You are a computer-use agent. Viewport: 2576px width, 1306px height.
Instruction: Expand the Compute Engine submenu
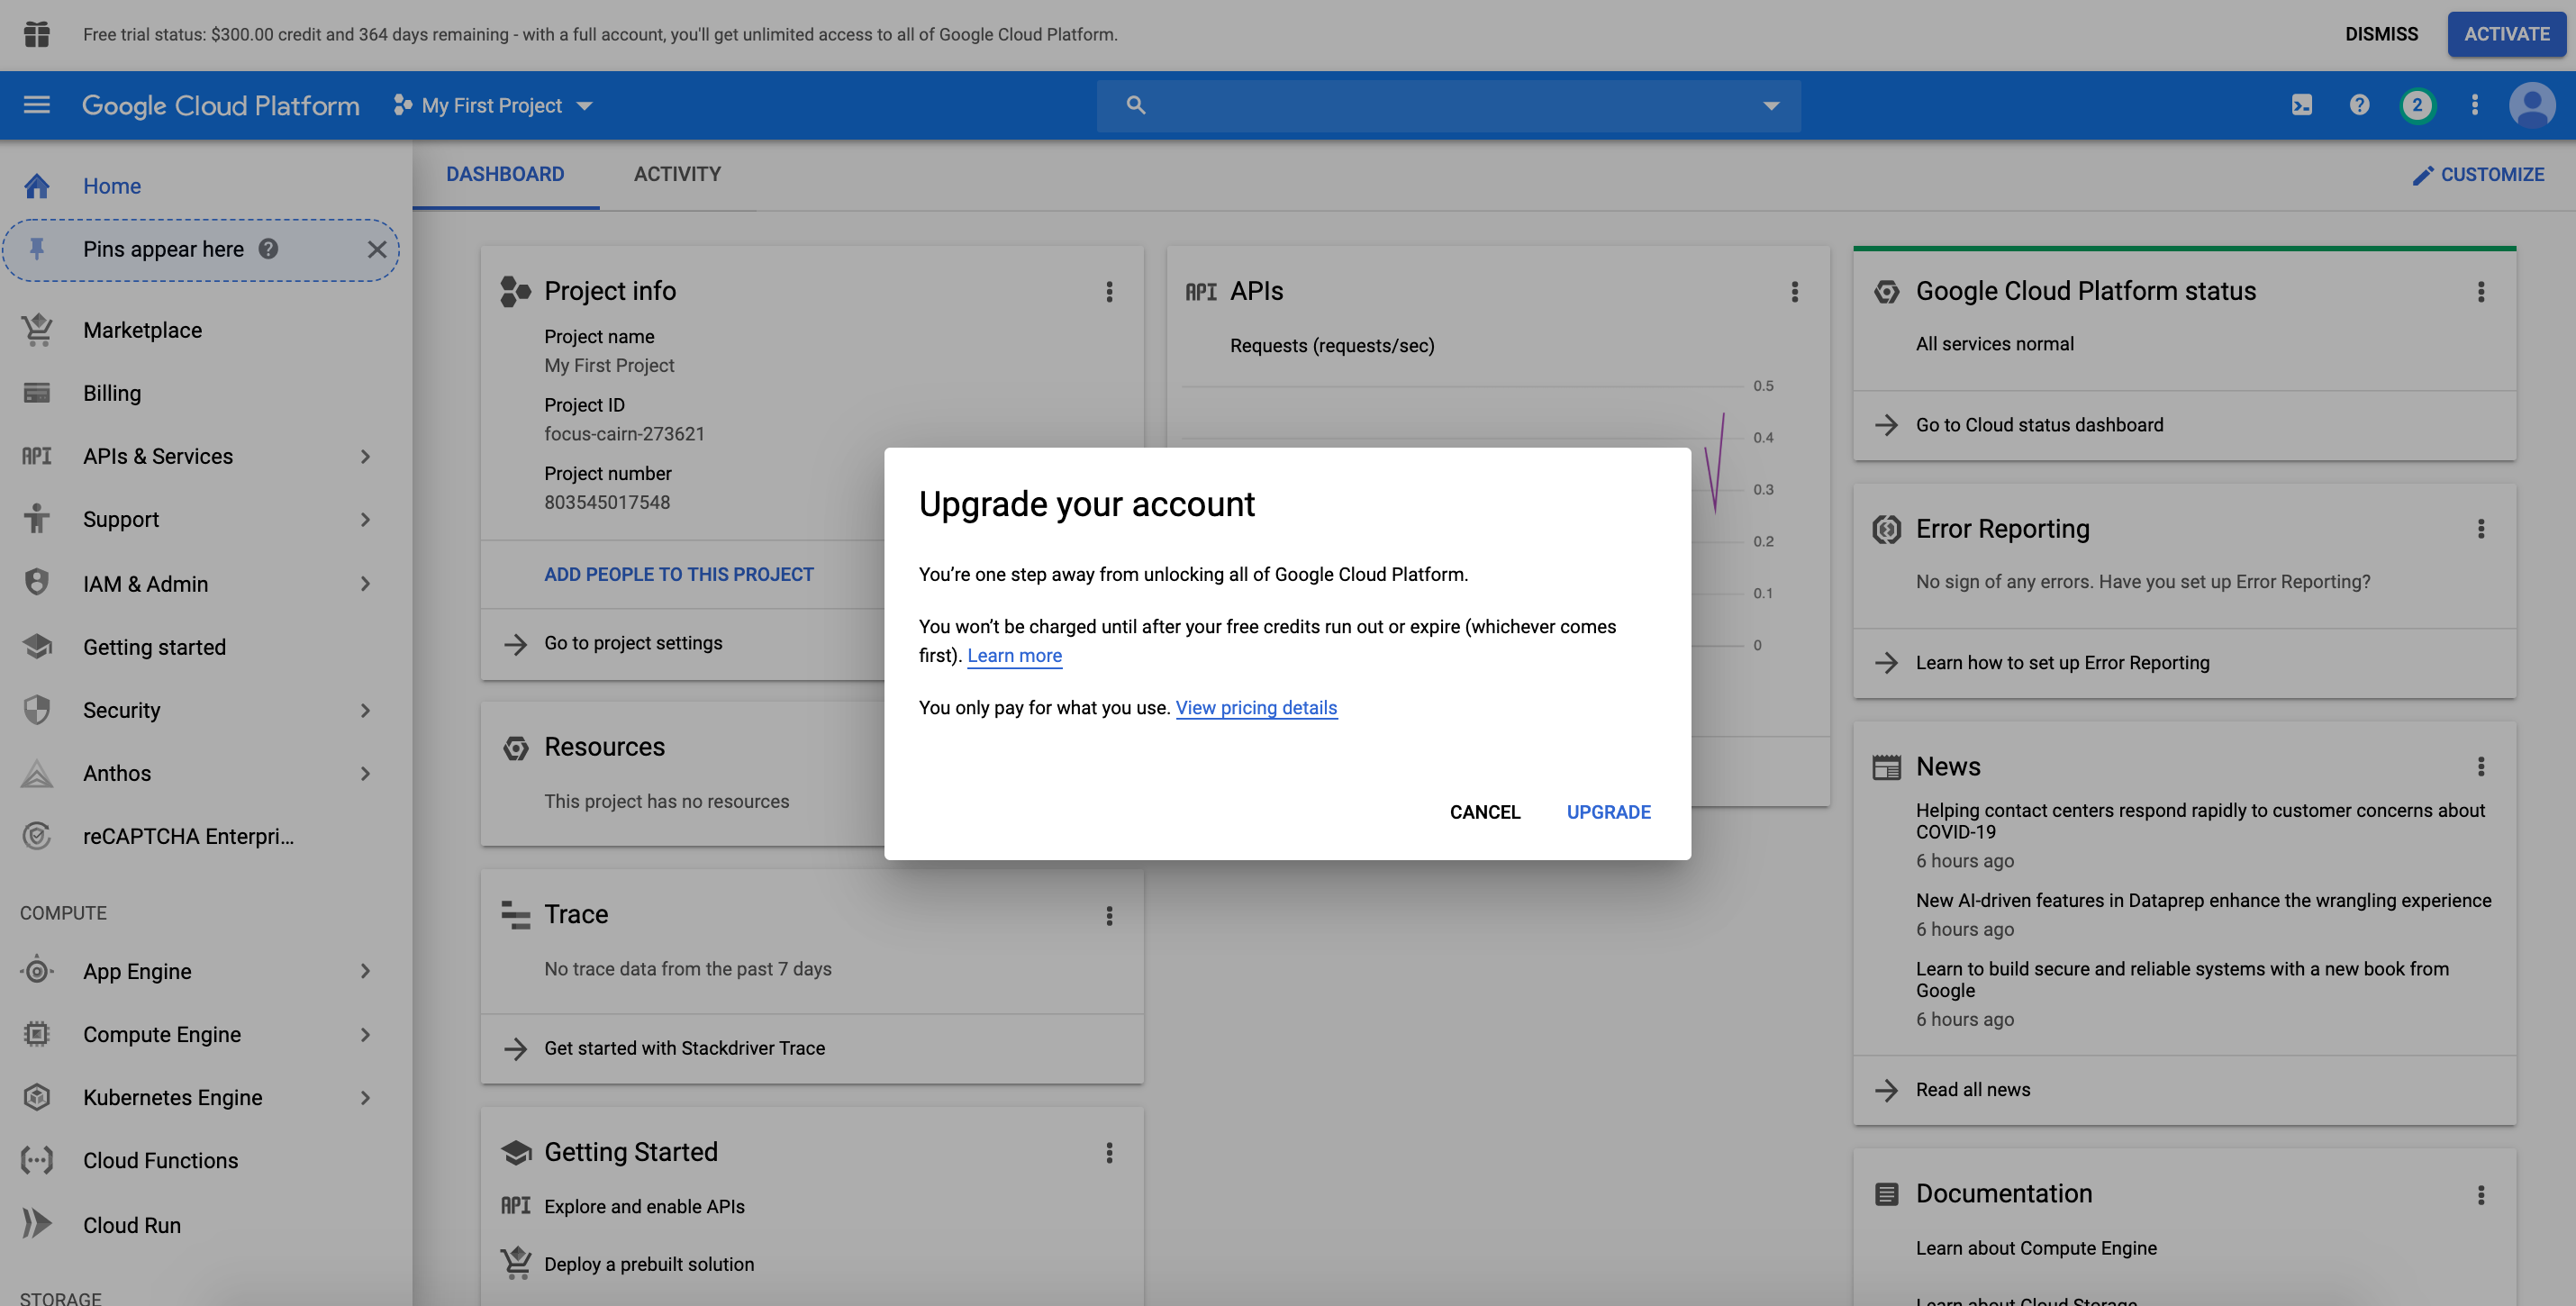pyautogui.click(x=365, y=1034)
